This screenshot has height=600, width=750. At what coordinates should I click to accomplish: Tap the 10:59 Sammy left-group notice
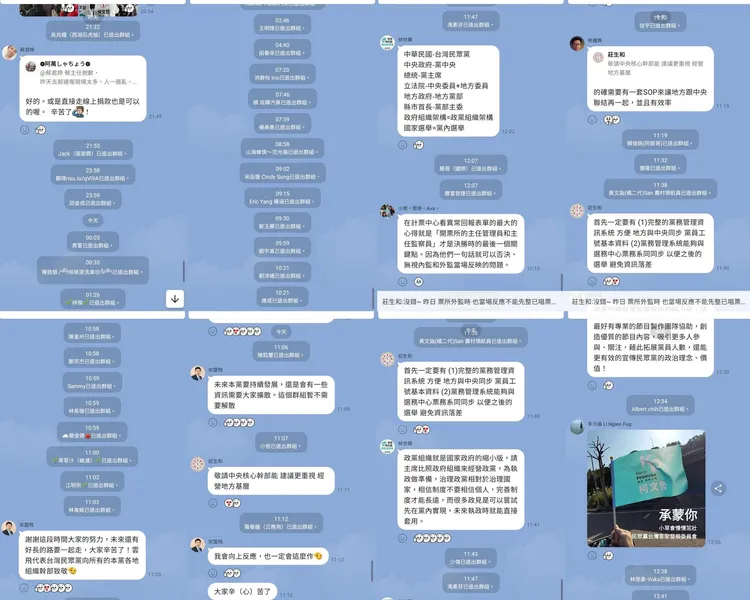point(92,382)
